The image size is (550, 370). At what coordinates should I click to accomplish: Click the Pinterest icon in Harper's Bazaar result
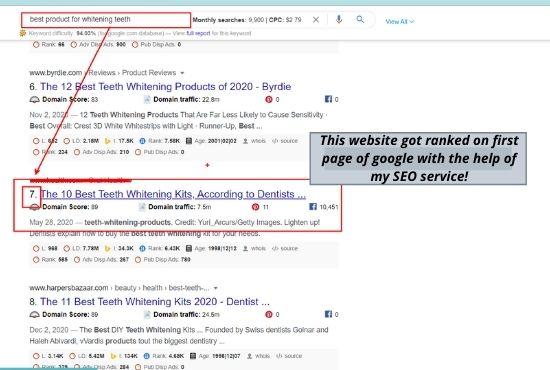pyautogui.click(x=269, y=315)
